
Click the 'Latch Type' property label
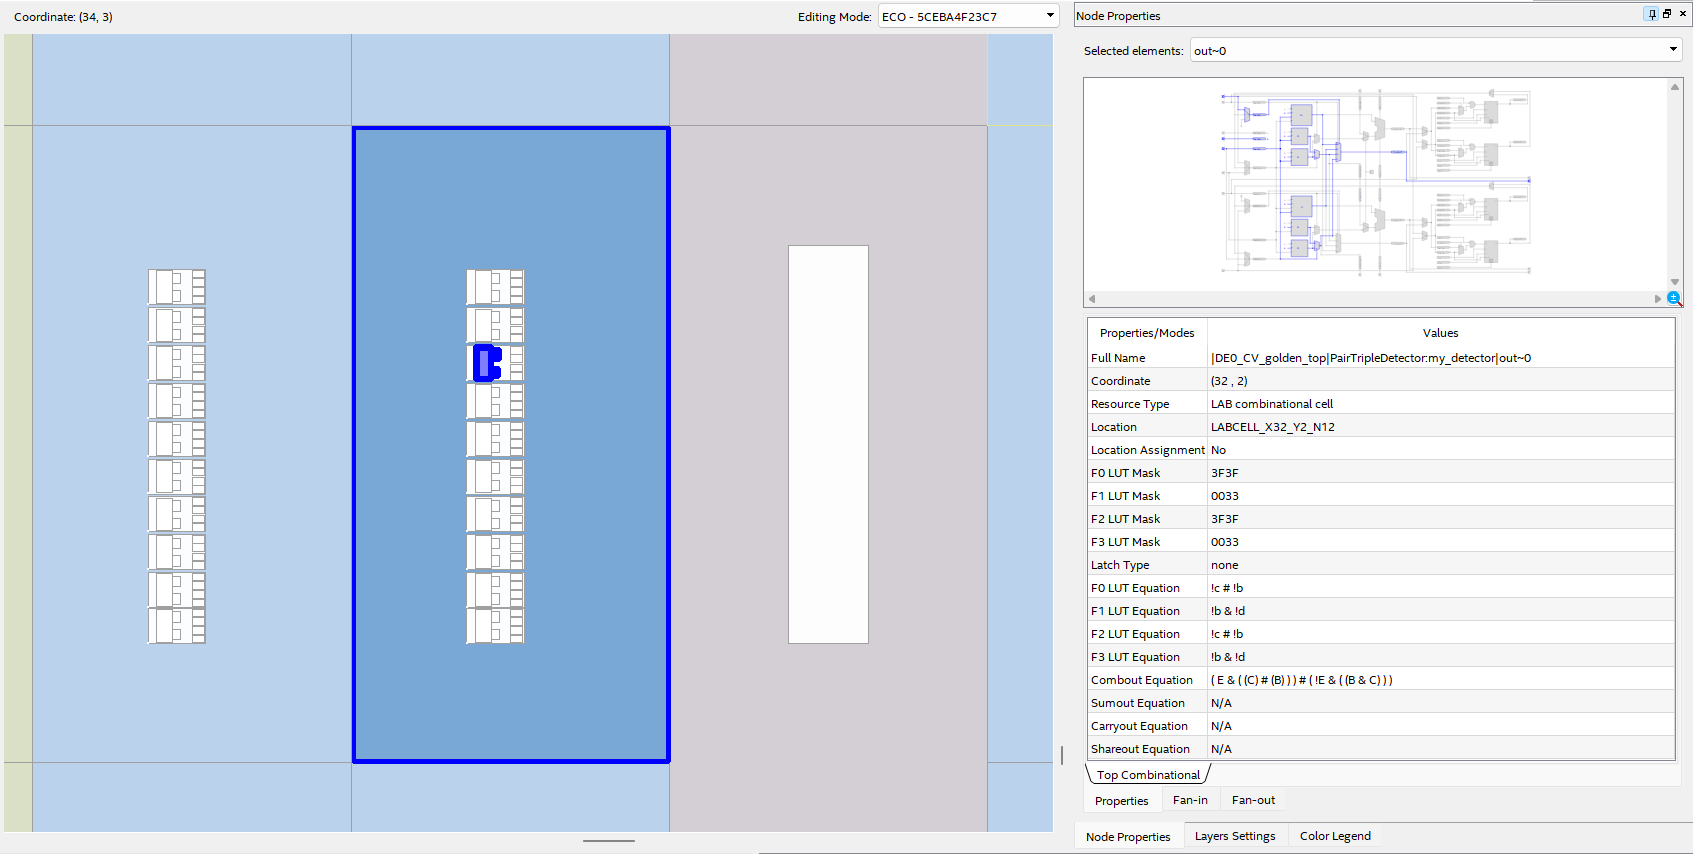(1120, 565)
